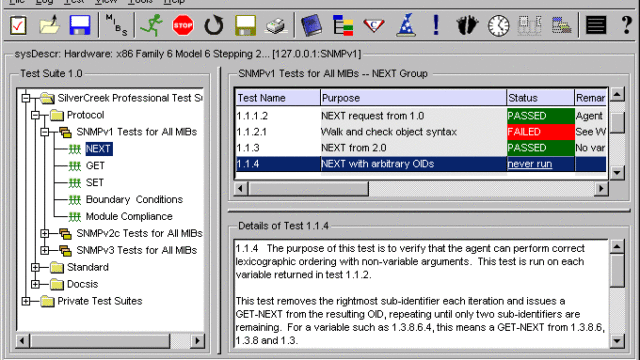The height and width of the screenshot is (360, 640).
Task: Select SNMPv2c Tests for All MIBs item
Action: [x=139, y=233]
